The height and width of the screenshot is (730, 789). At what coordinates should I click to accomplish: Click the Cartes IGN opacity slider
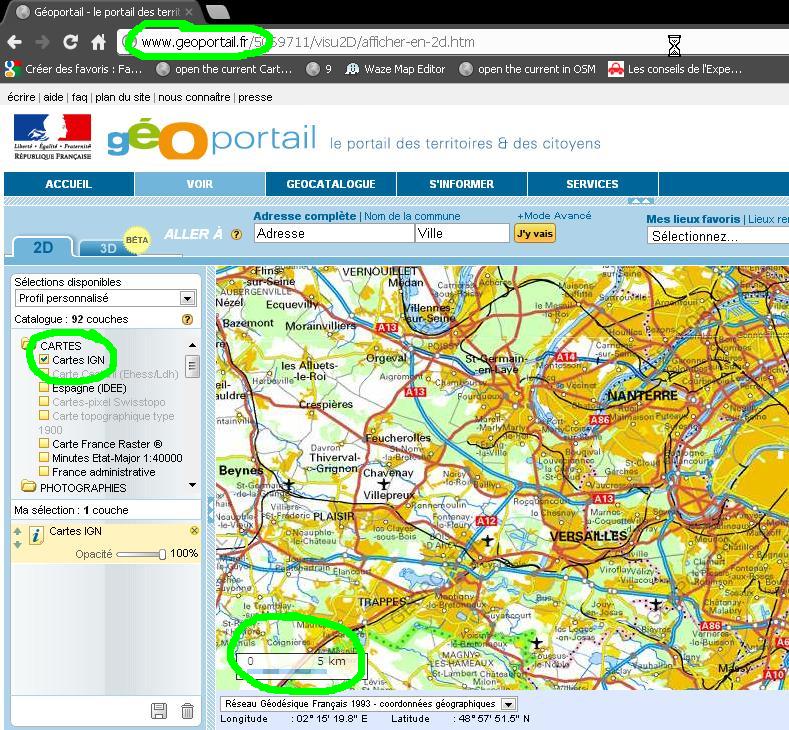141,554
